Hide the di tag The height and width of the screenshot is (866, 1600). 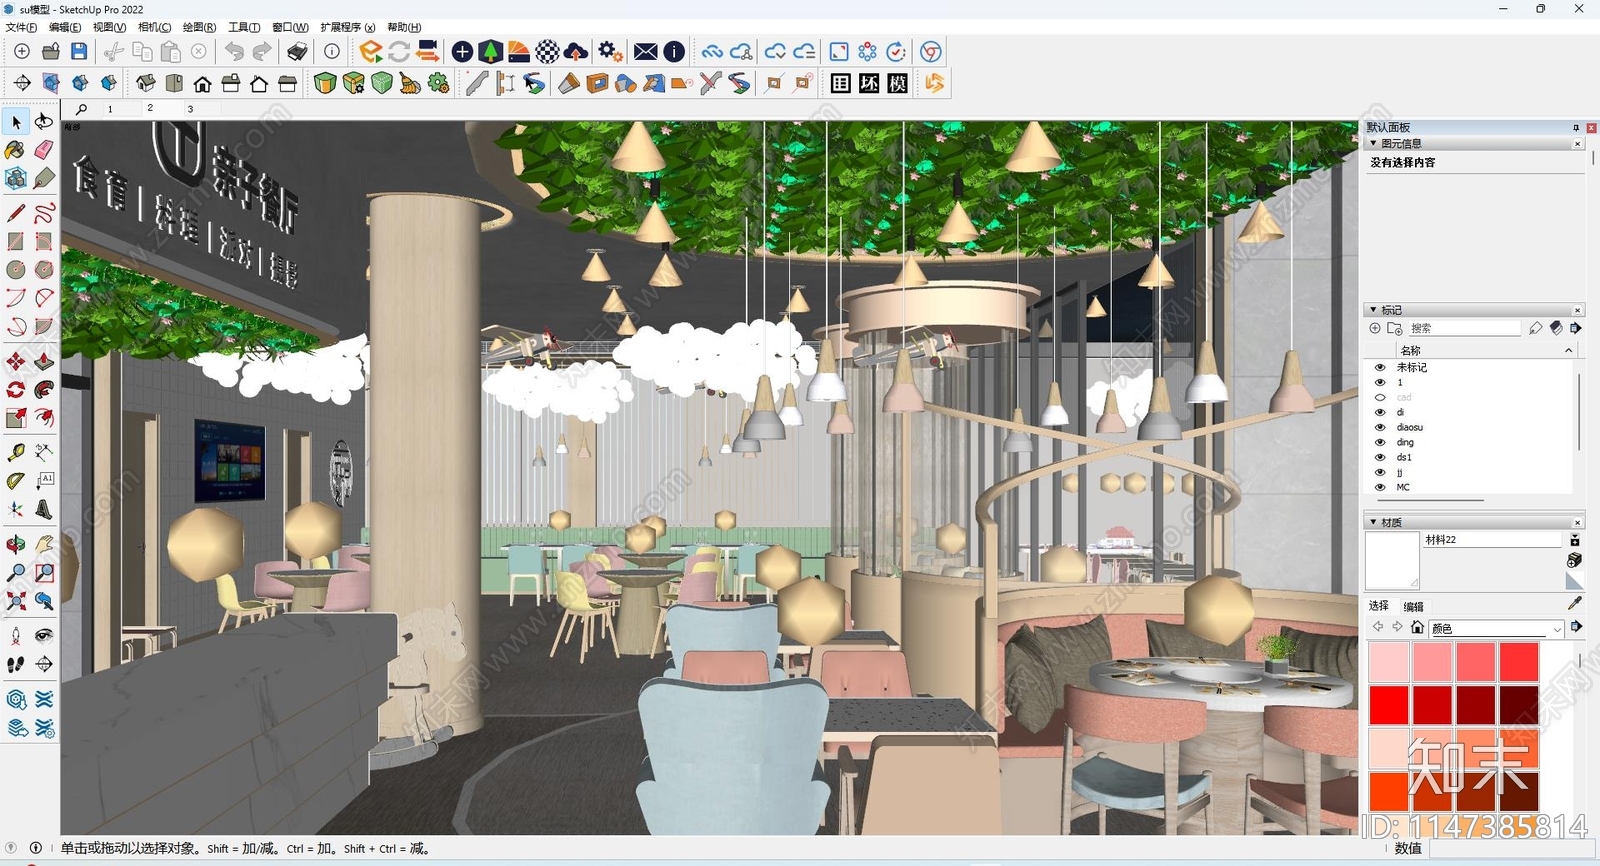pos(1380,412)
